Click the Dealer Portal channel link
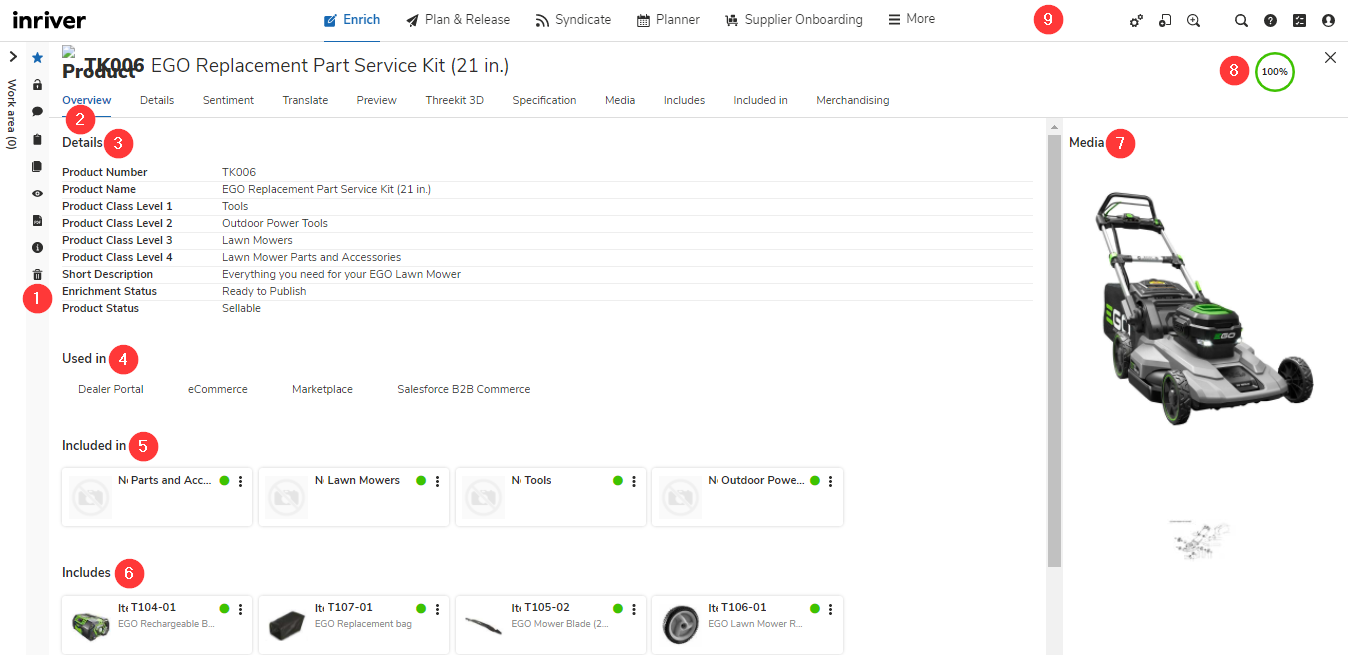1348x655 pixels. tap(111, 389)
